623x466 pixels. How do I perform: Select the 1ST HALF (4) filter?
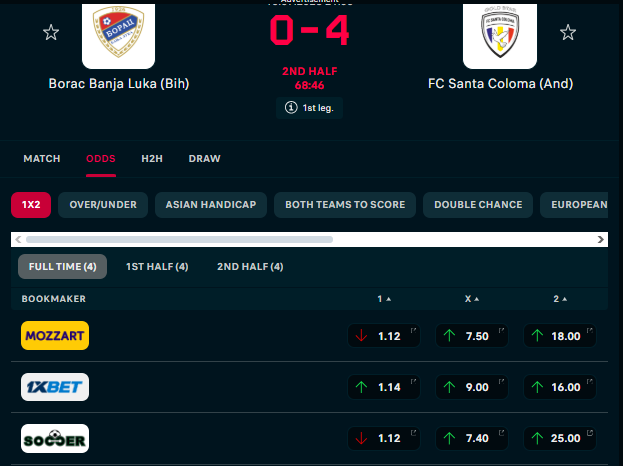coord(157,267)
